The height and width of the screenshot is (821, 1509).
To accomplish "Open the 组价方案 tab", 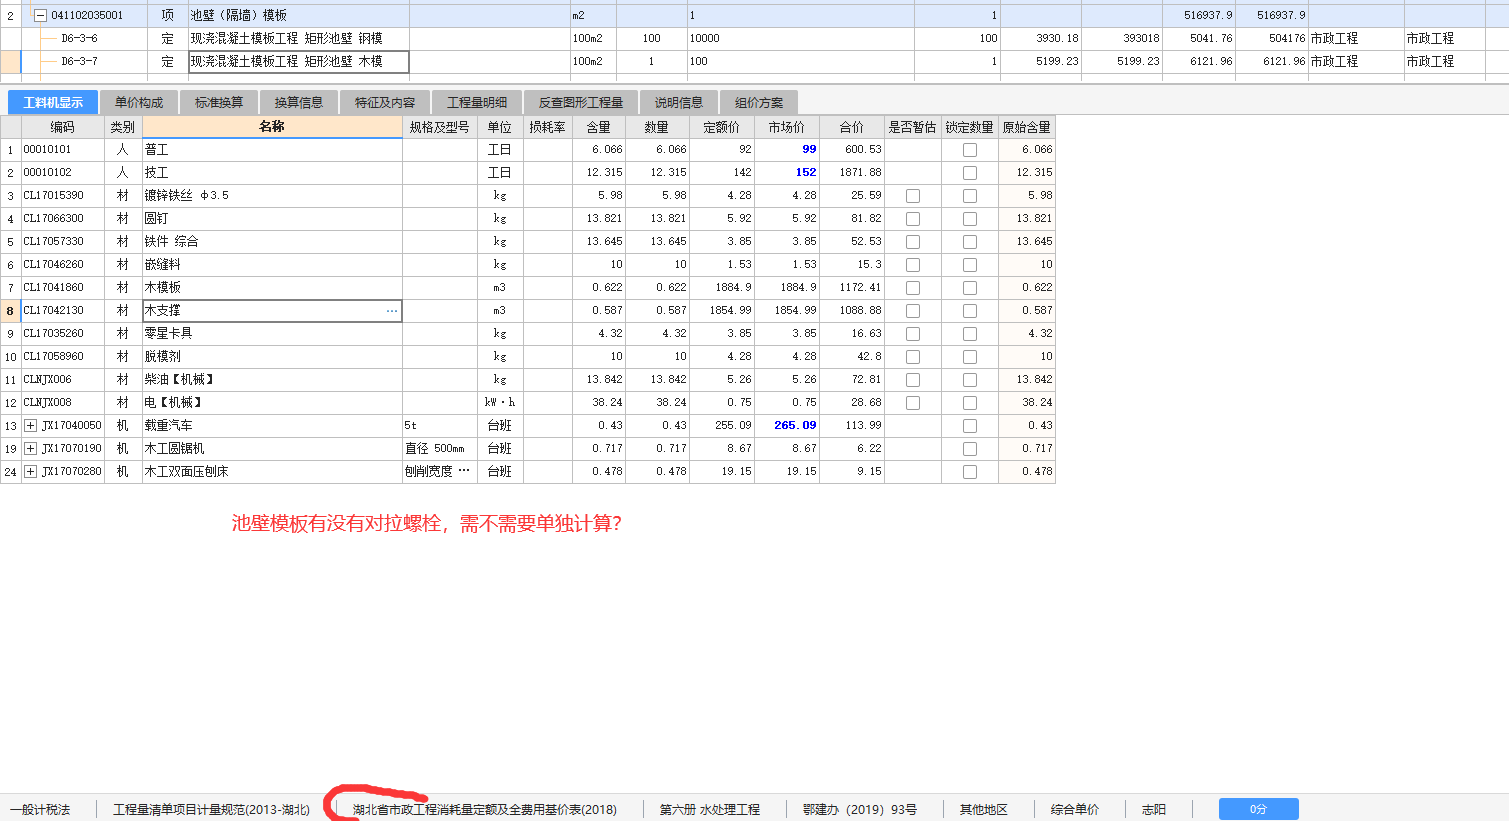I will [x=759, y=102].
